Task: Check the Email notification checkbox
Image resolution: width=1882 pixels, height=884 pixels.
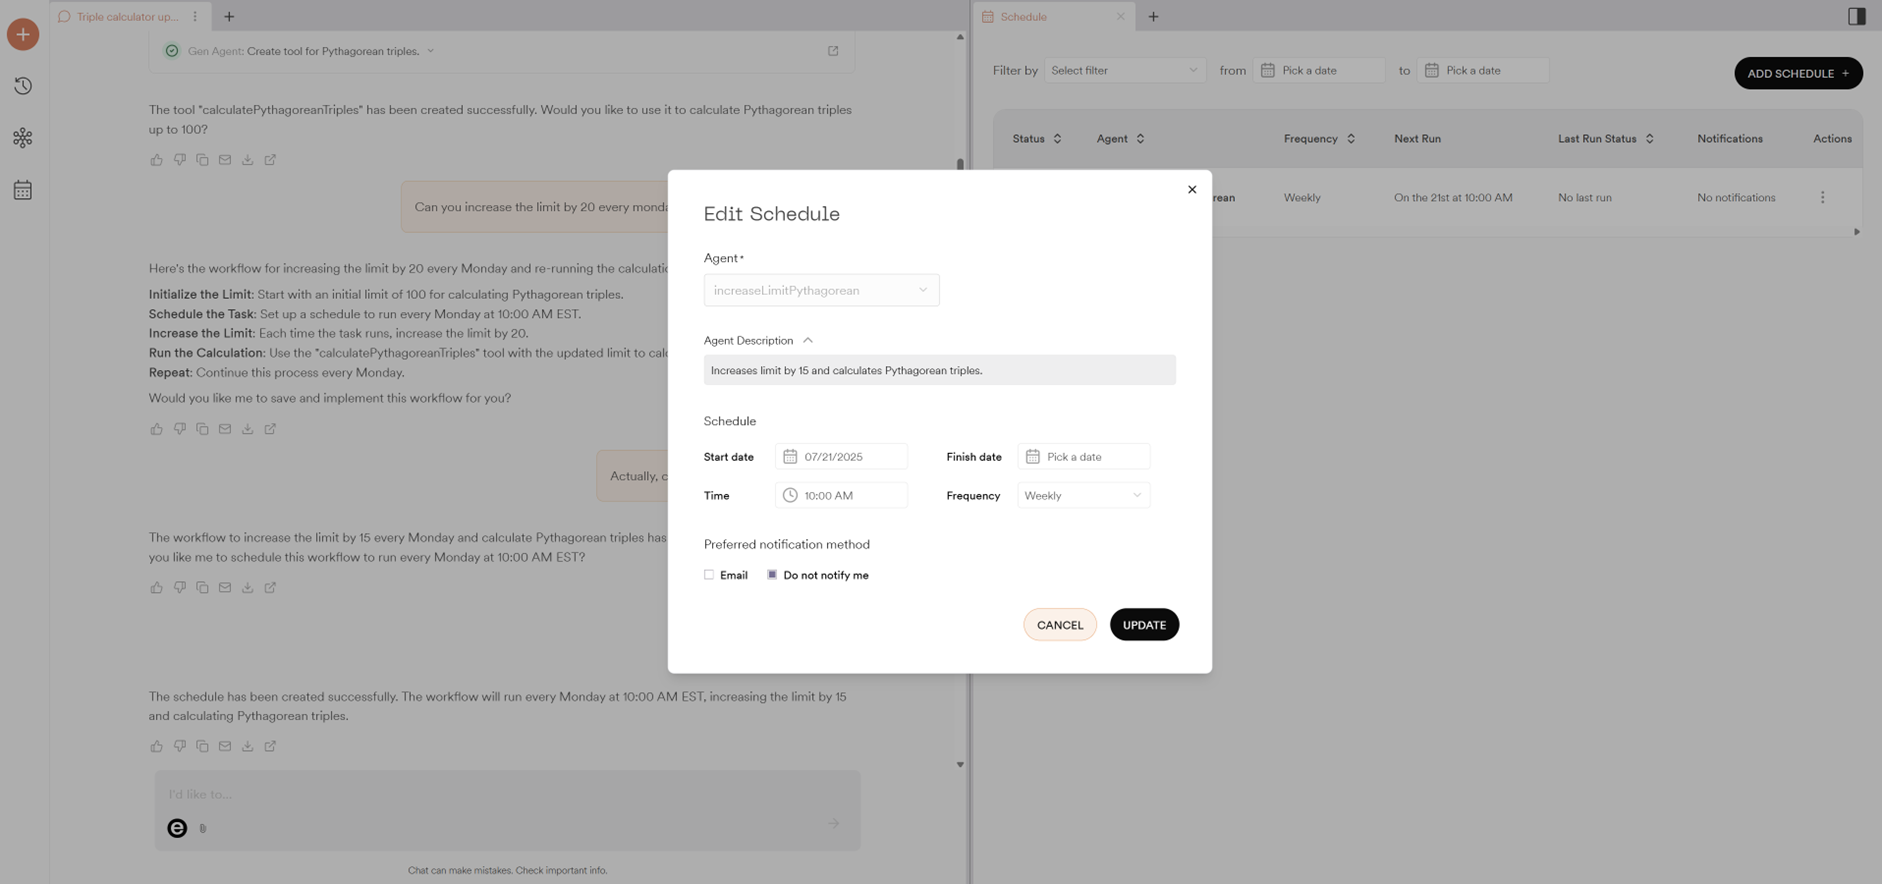Action: (709, 575)
